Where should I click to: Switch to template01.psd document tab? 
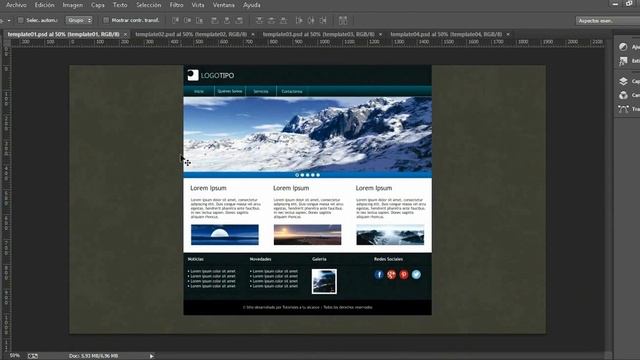click(x=63, y=34)
